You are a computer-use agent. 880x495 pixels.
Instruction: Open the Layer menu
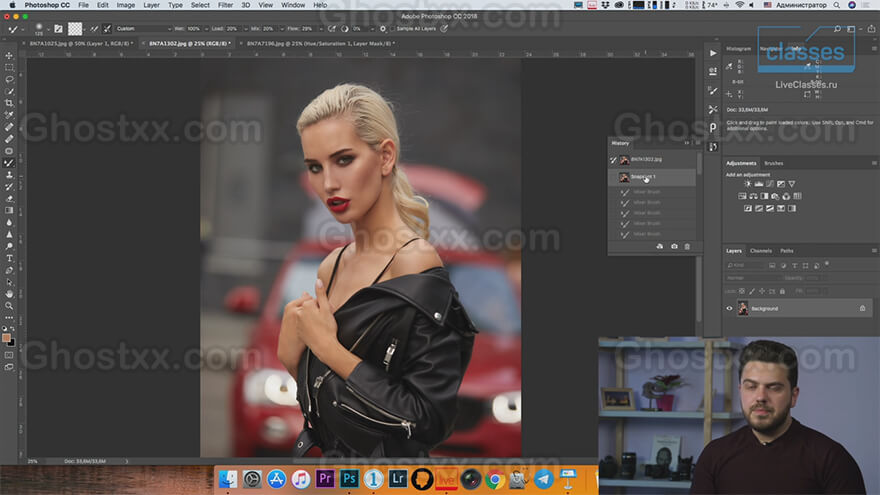[151, 5]
